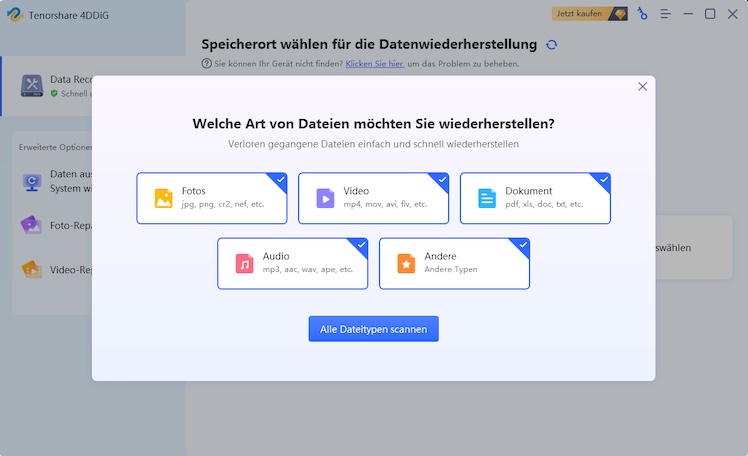Open the hamburger menu in title bar
This screenshot has width=748, height=456.
[x=665, y=14]
